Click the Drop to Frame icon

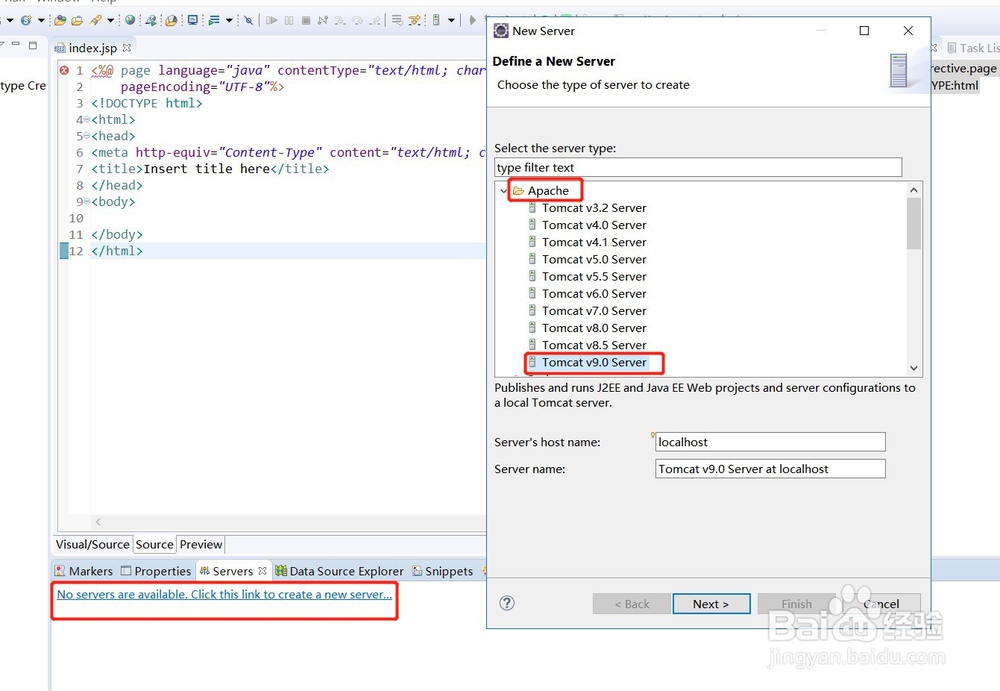pos(397,20)
